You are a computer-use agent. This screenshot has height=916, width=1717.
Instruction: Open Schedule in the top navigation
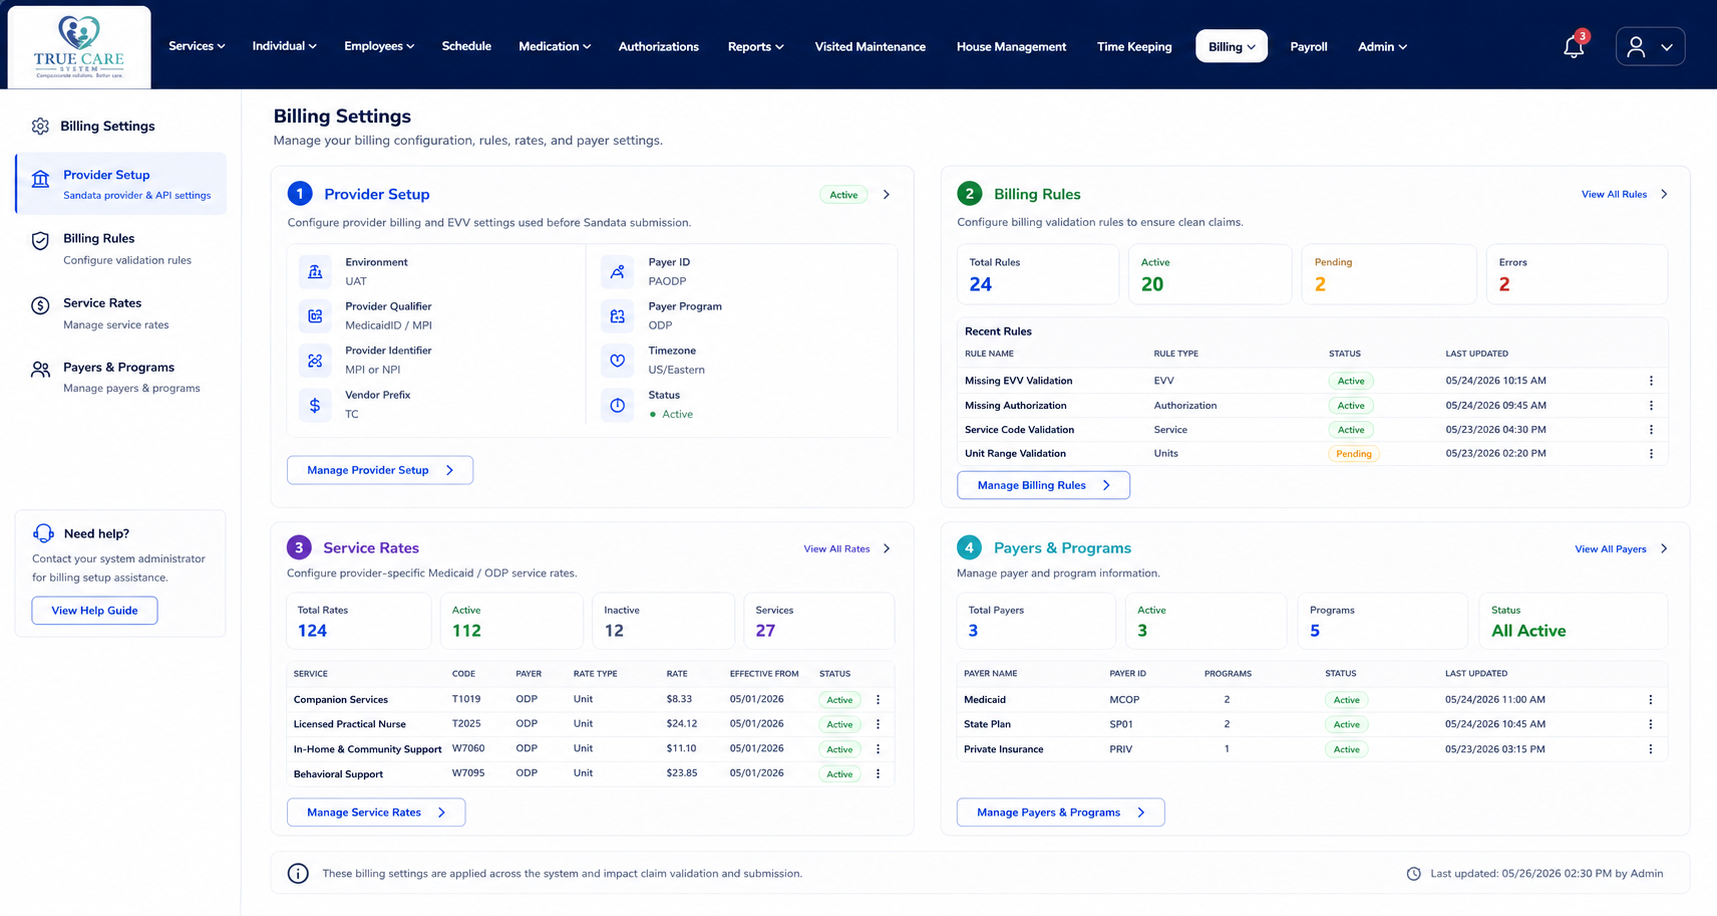[x=466, y=46]
